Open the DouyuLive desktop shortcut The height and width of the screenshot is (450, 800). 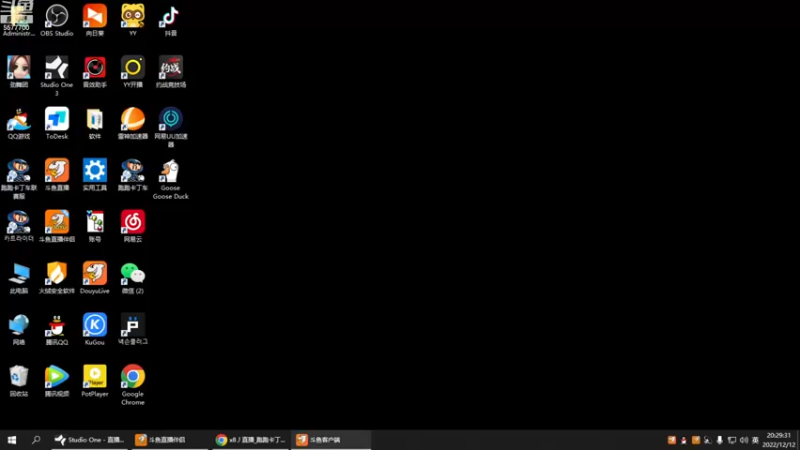[95, 278]
